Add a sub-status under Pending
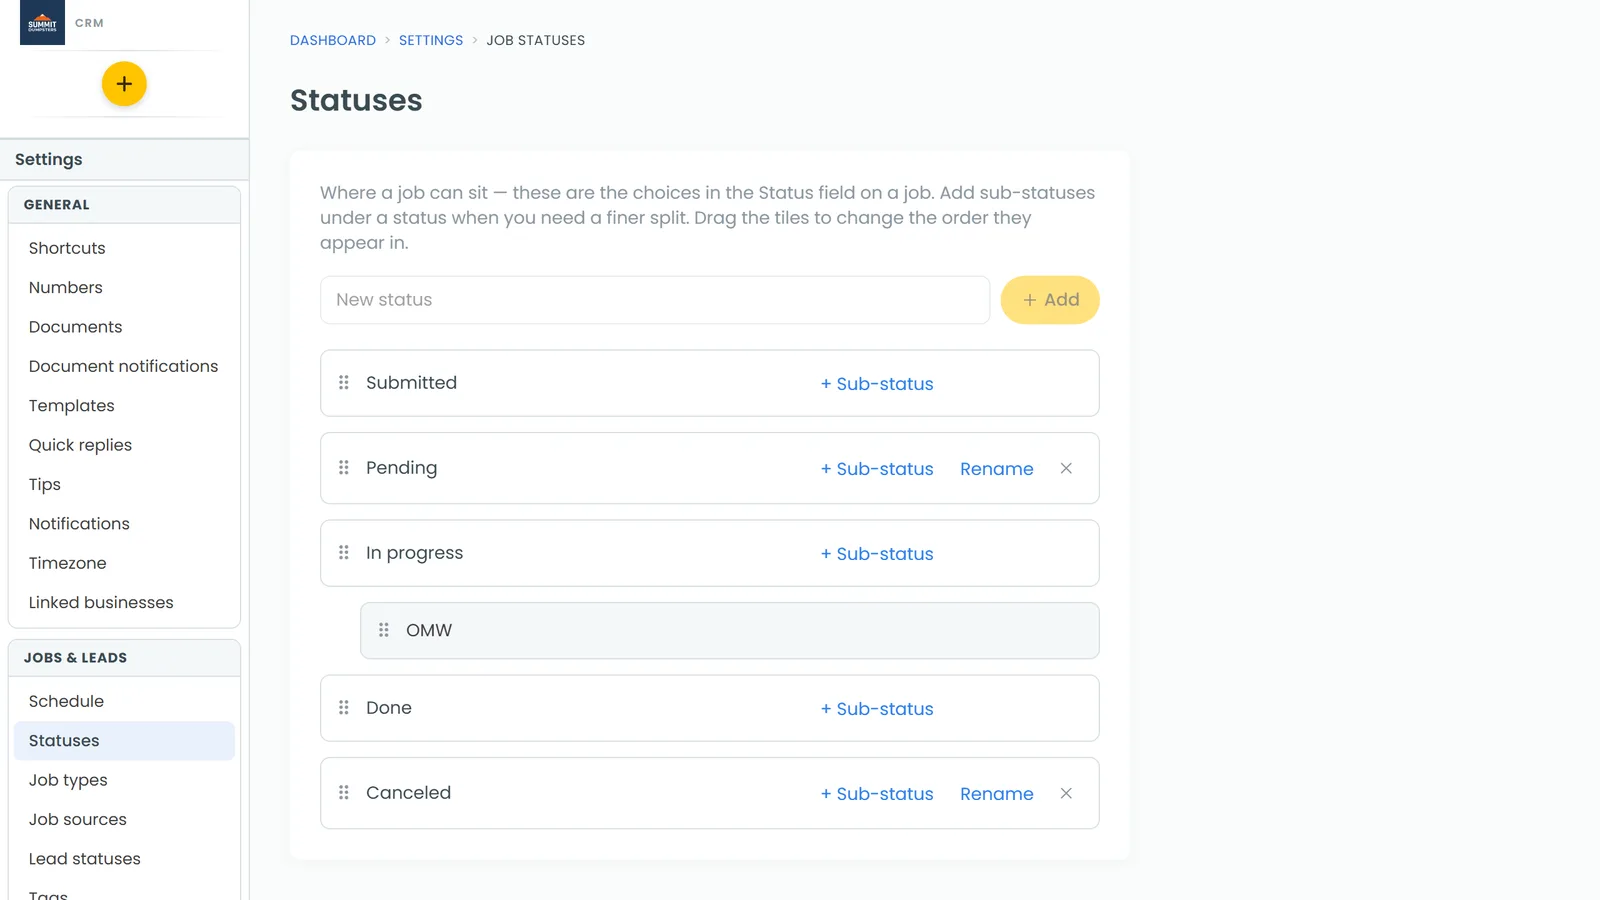The height and width of the screenshot is (900, 1600). pyautogui.click(x=877, y=469)
